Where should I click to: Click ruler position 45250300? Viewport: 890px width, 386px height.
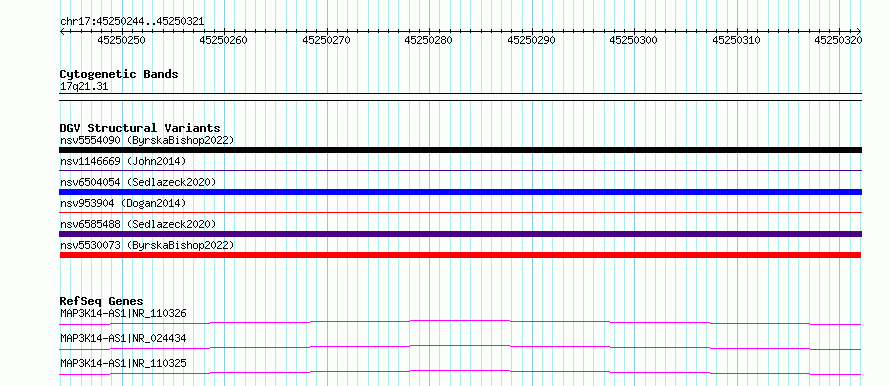coord(633,40)
